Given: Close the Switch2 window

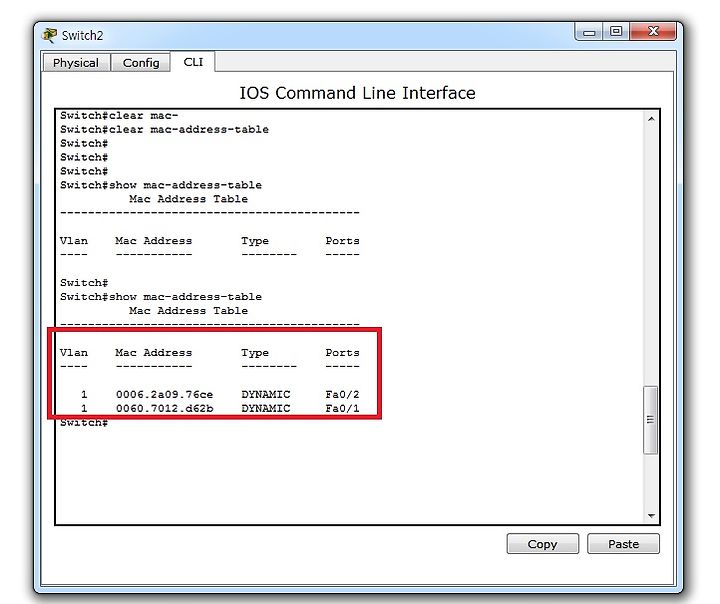Looking at the screenshot, I should (x=653, y=31).
